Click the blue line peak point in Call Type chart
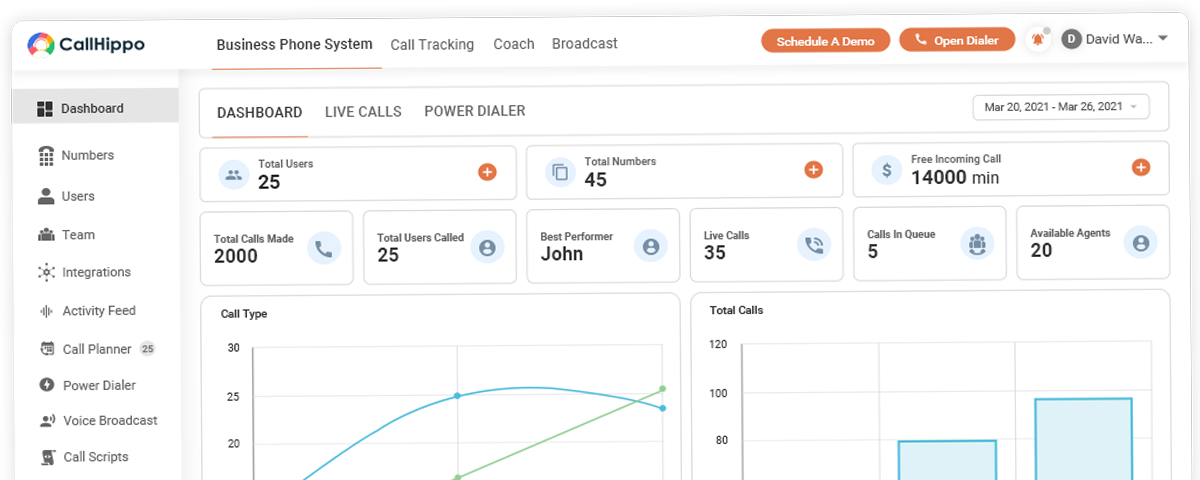The width and height of the screenshot is (1200, 480). pyautogui.click(x=457, y=396)
